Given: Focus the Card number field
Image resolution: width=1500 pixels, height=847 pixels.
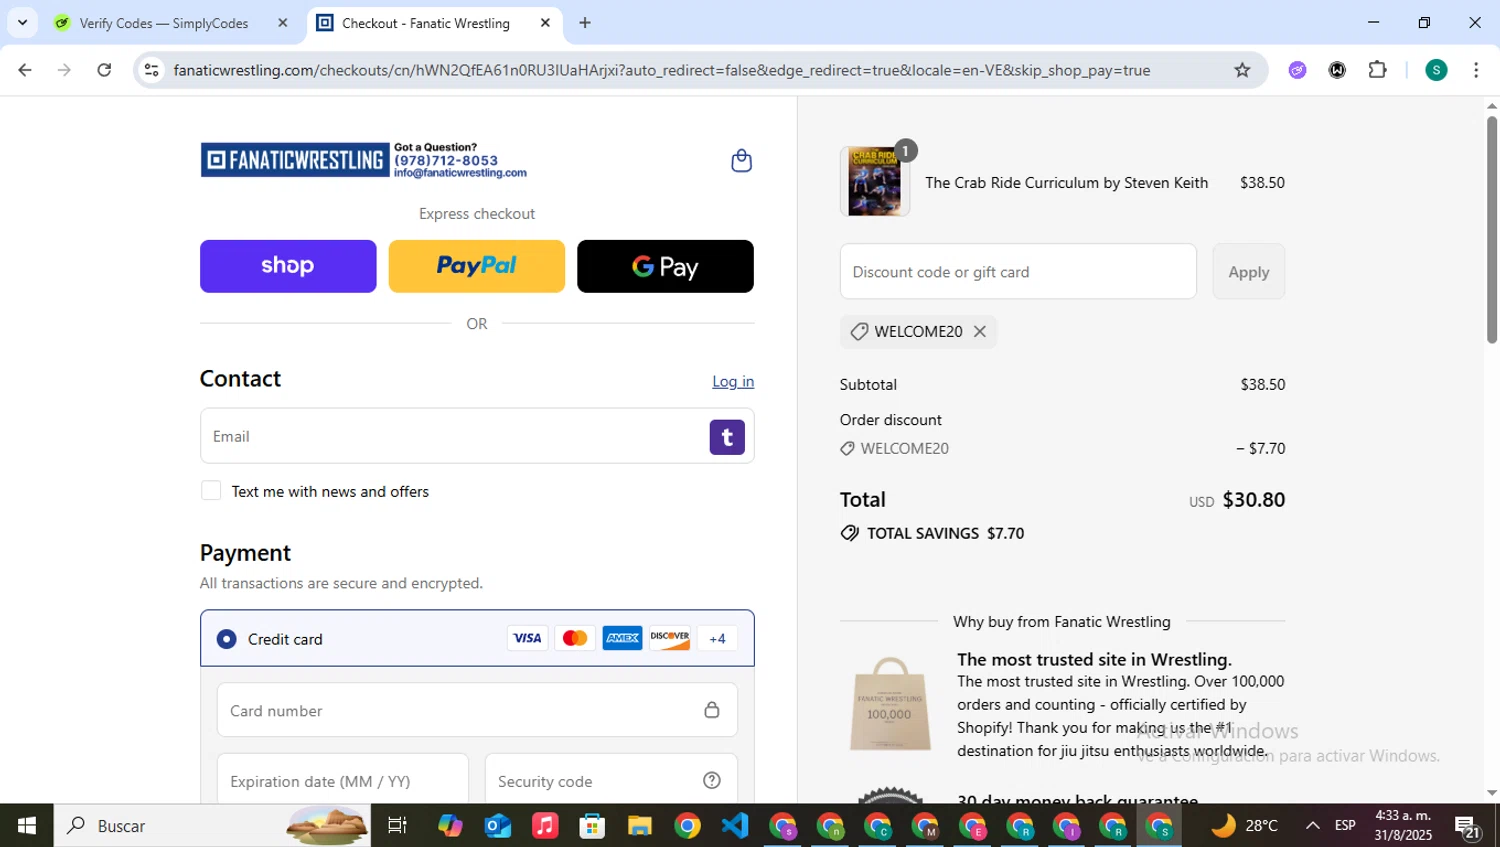Looking at the screenshot, I should click(x=477, y=710).
